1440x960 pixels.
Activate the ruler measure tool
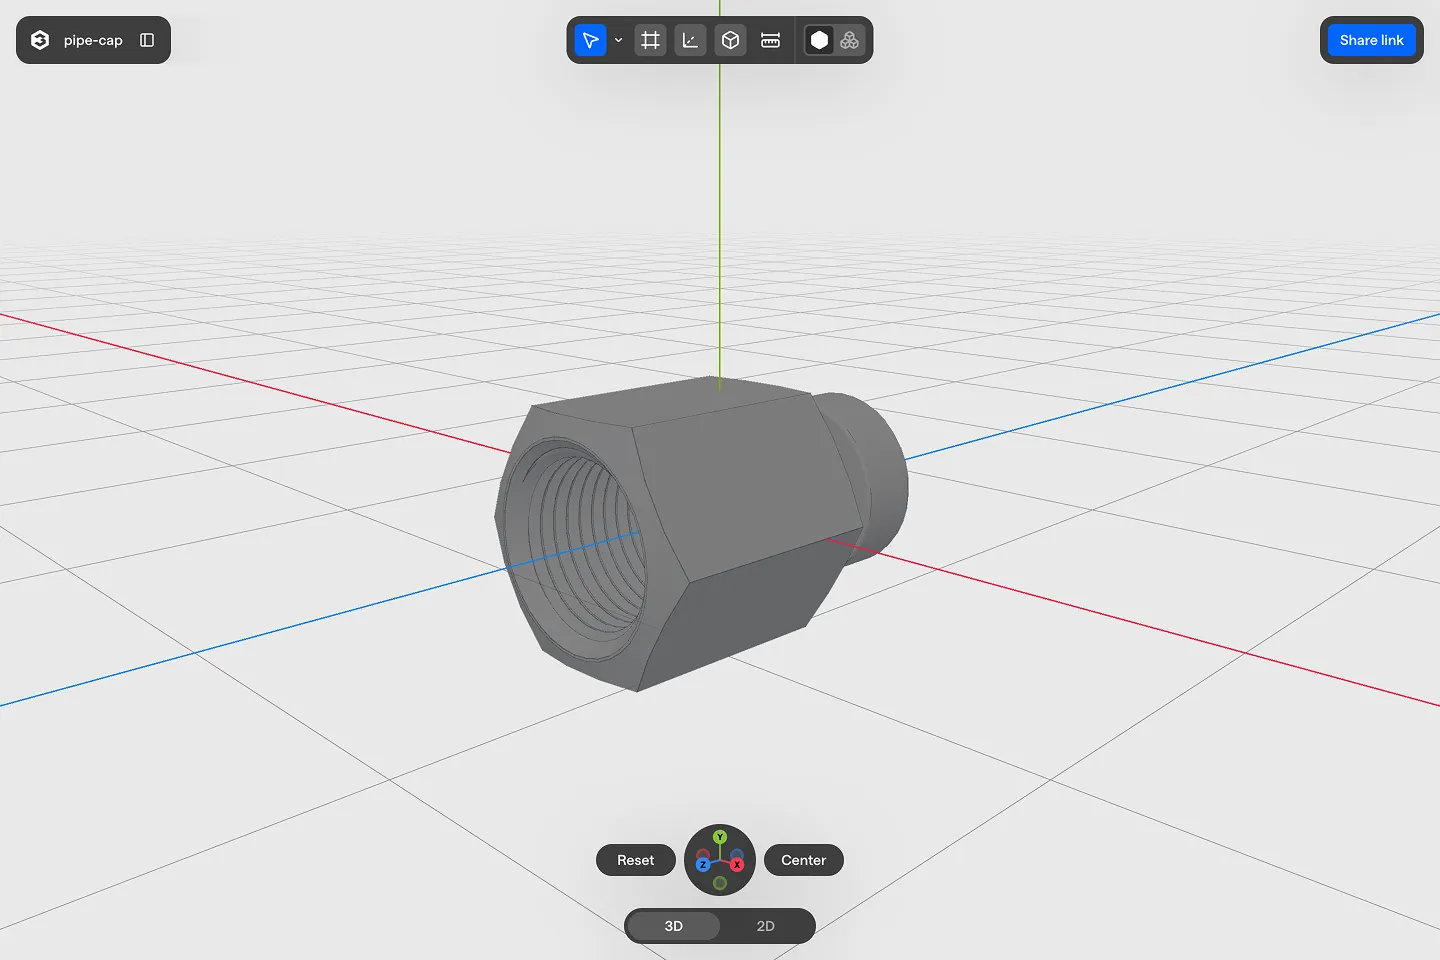tap(771, 40)
